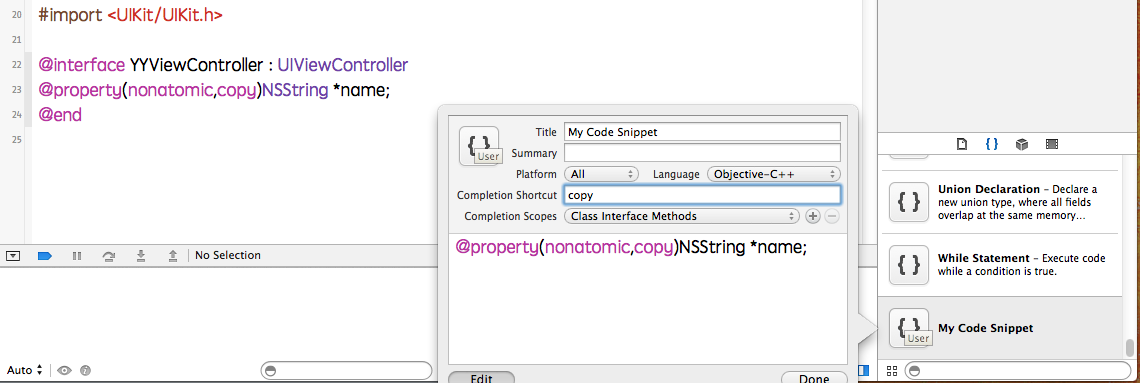This screenshot has width=1140, height=383.
Task: Toggle the blue breakpoints activation button
Action: [x=45, y=255]
